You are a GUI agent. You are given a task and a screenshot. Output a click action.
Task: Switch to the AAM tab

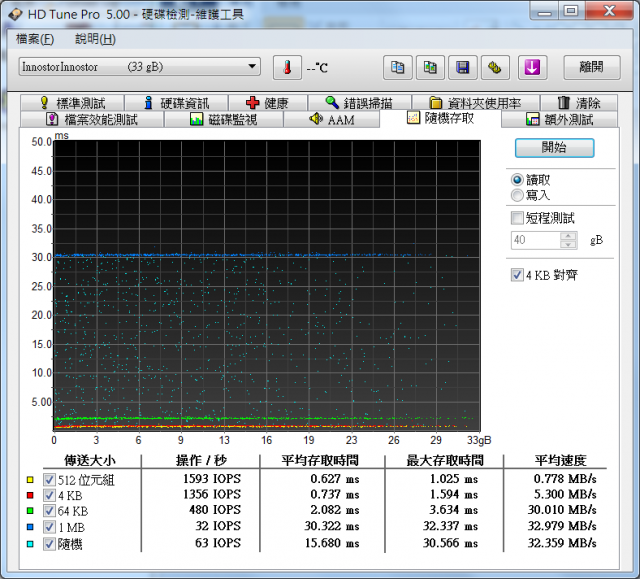(331, 120)
